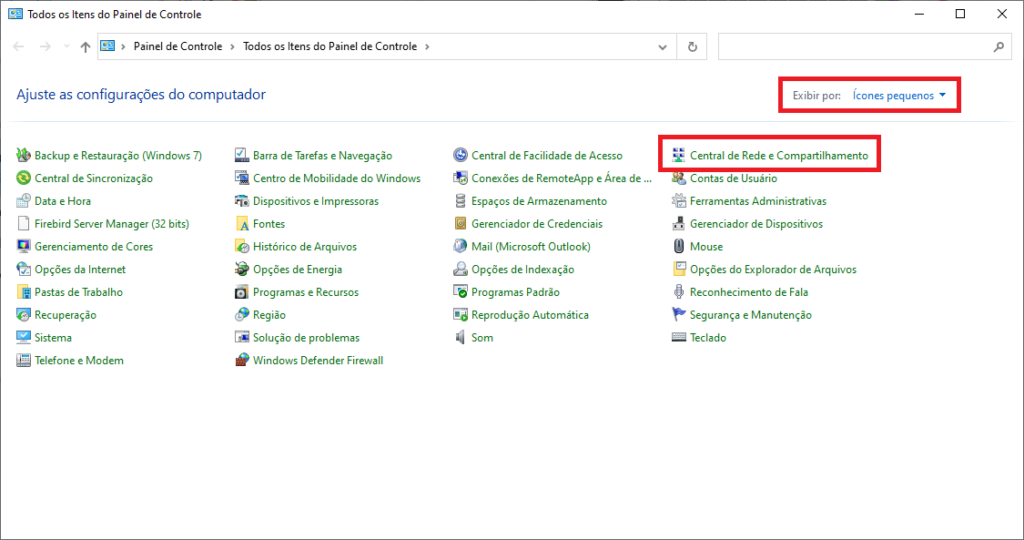Click the Central de Rede e Compartilhamento icon
The height and width of the screenshot is (540, 1024).
click(x=679, y=156)
